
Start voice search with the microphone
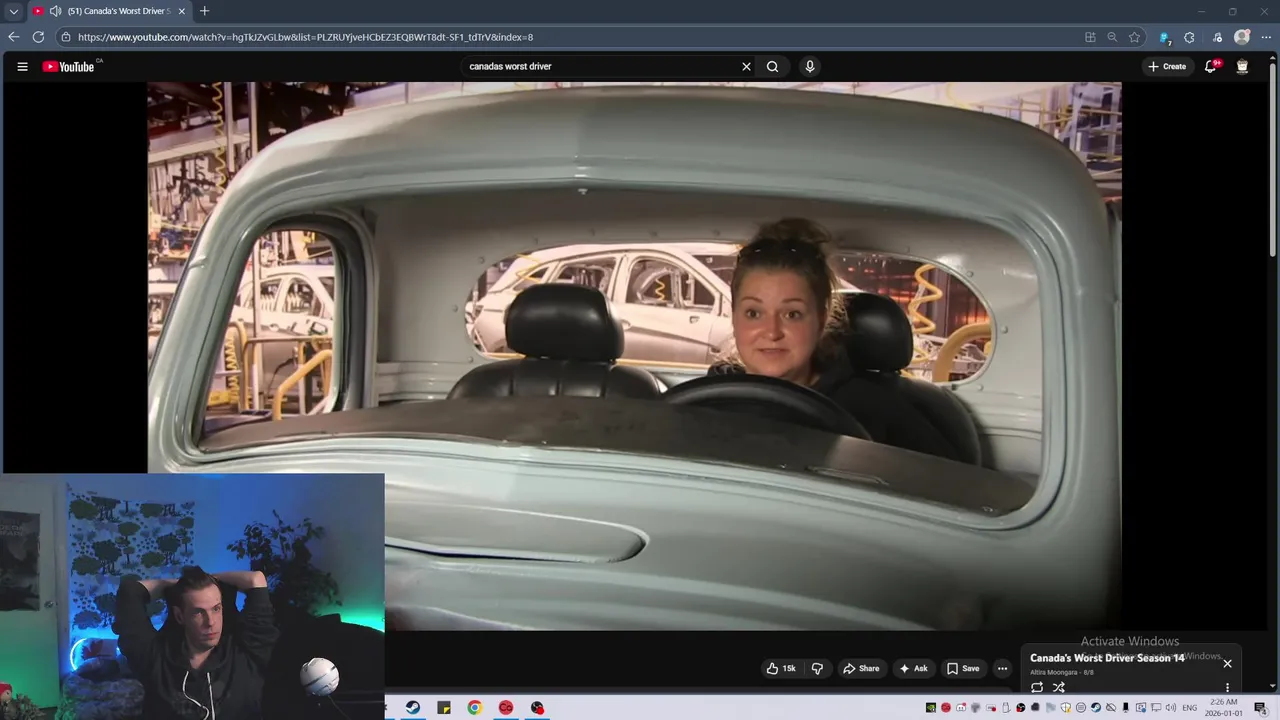click(x=810, y=67)
